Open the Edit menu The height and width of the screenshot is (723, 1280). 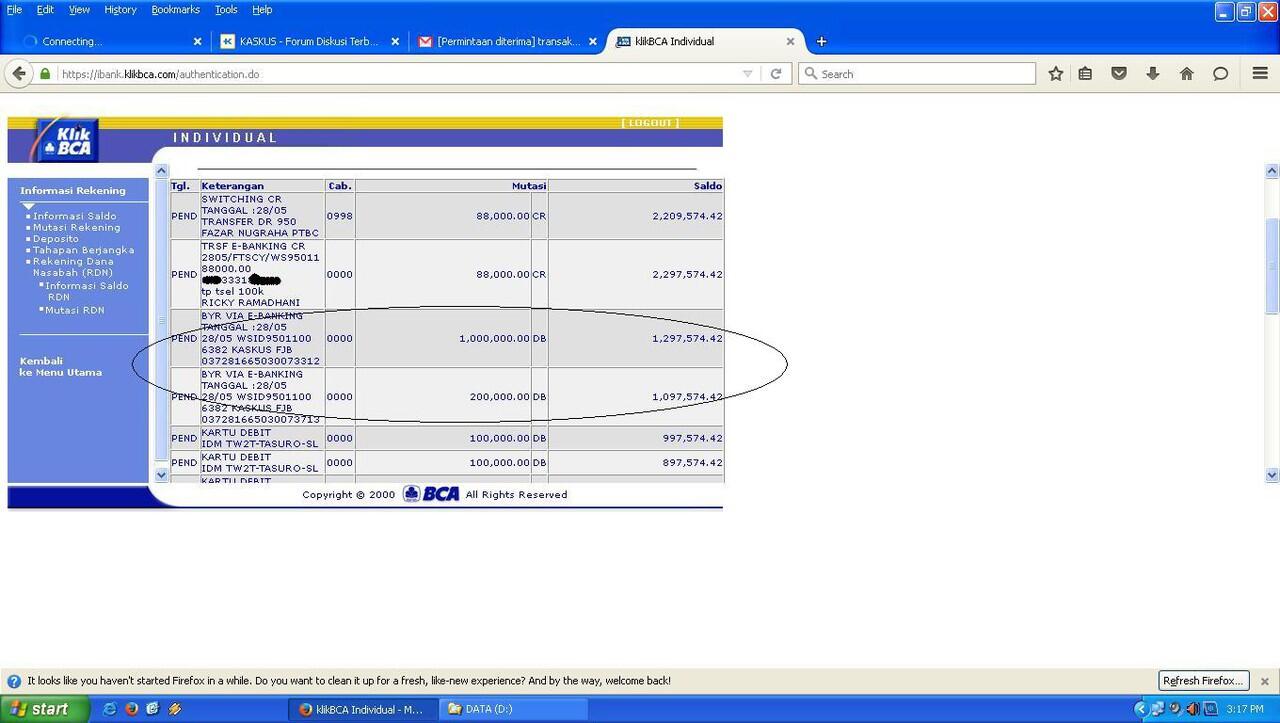tap(46, 10)
